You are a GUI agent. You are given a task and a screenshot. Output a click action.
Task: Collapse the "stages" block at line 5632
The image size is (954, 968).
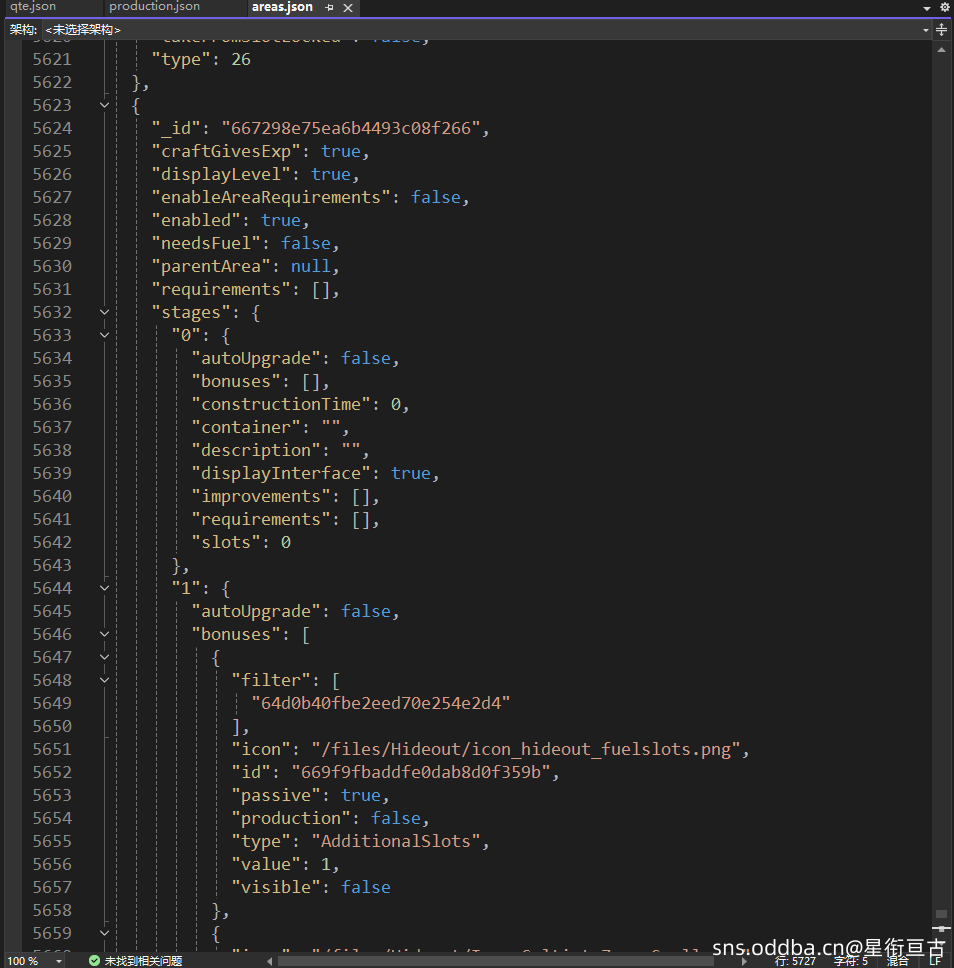105,312
